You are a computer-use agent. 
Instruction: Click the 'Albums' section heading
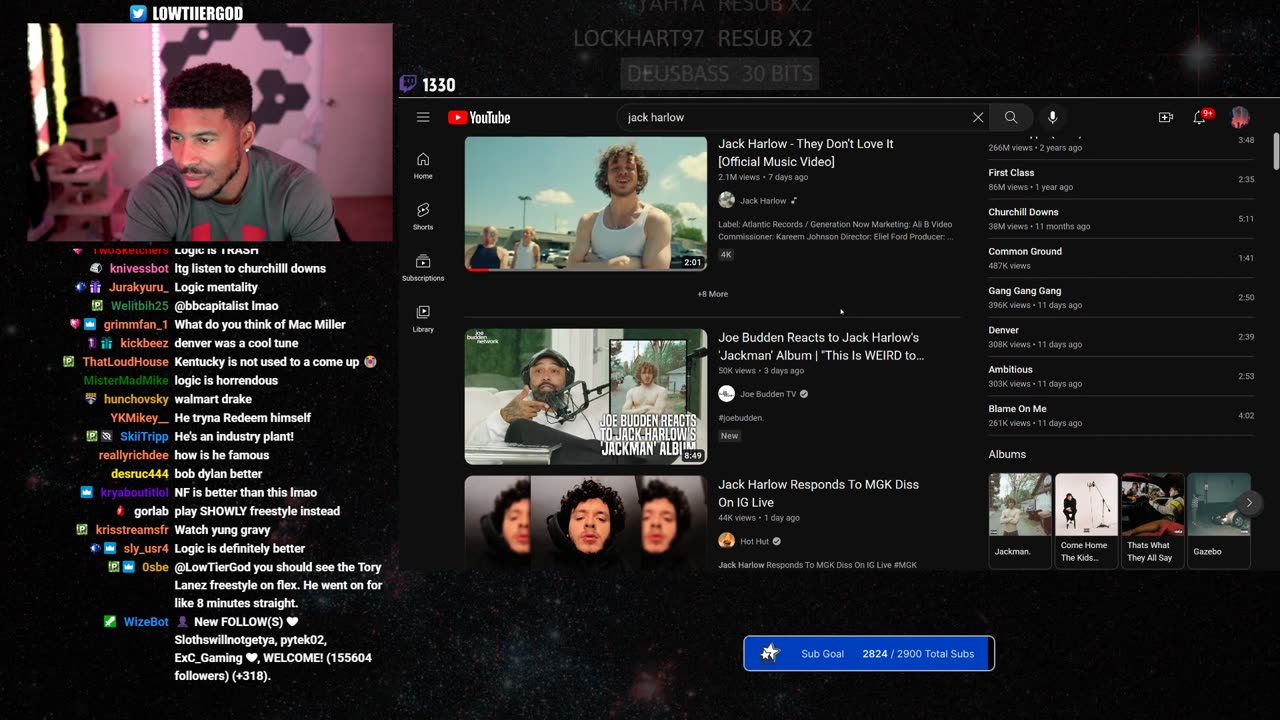coord(1007,454)
